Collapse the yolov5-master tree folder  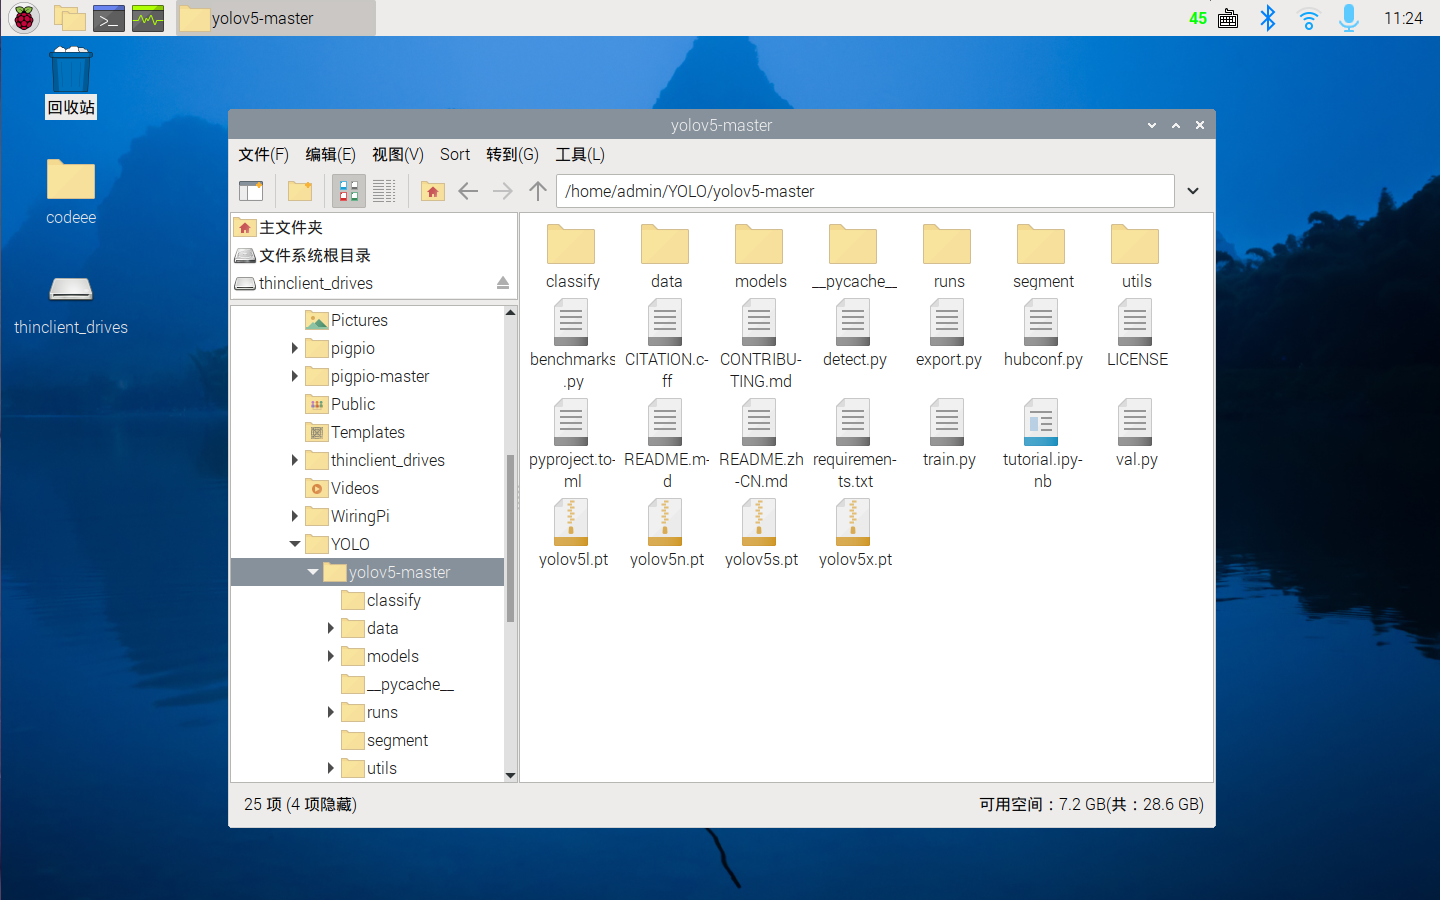tap(312, 572)
